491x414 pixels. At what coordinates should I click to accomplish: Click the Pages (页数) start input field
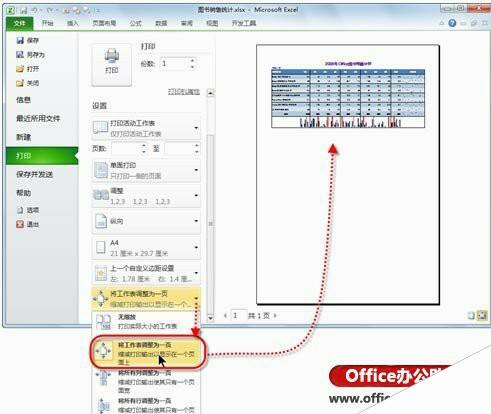[126, 148]
